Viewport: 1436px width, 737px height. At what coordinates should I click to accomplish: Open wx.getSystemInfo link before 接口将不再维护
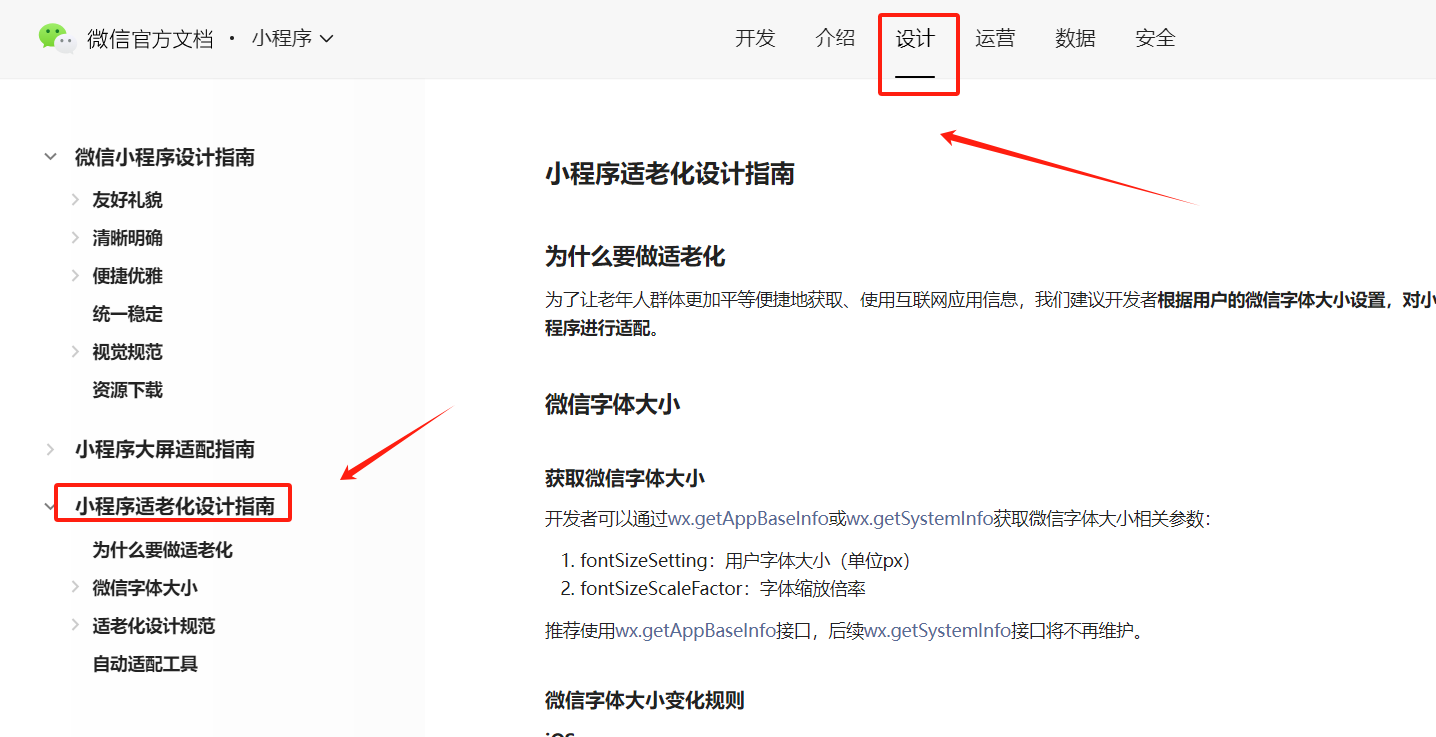click(938, 631)
